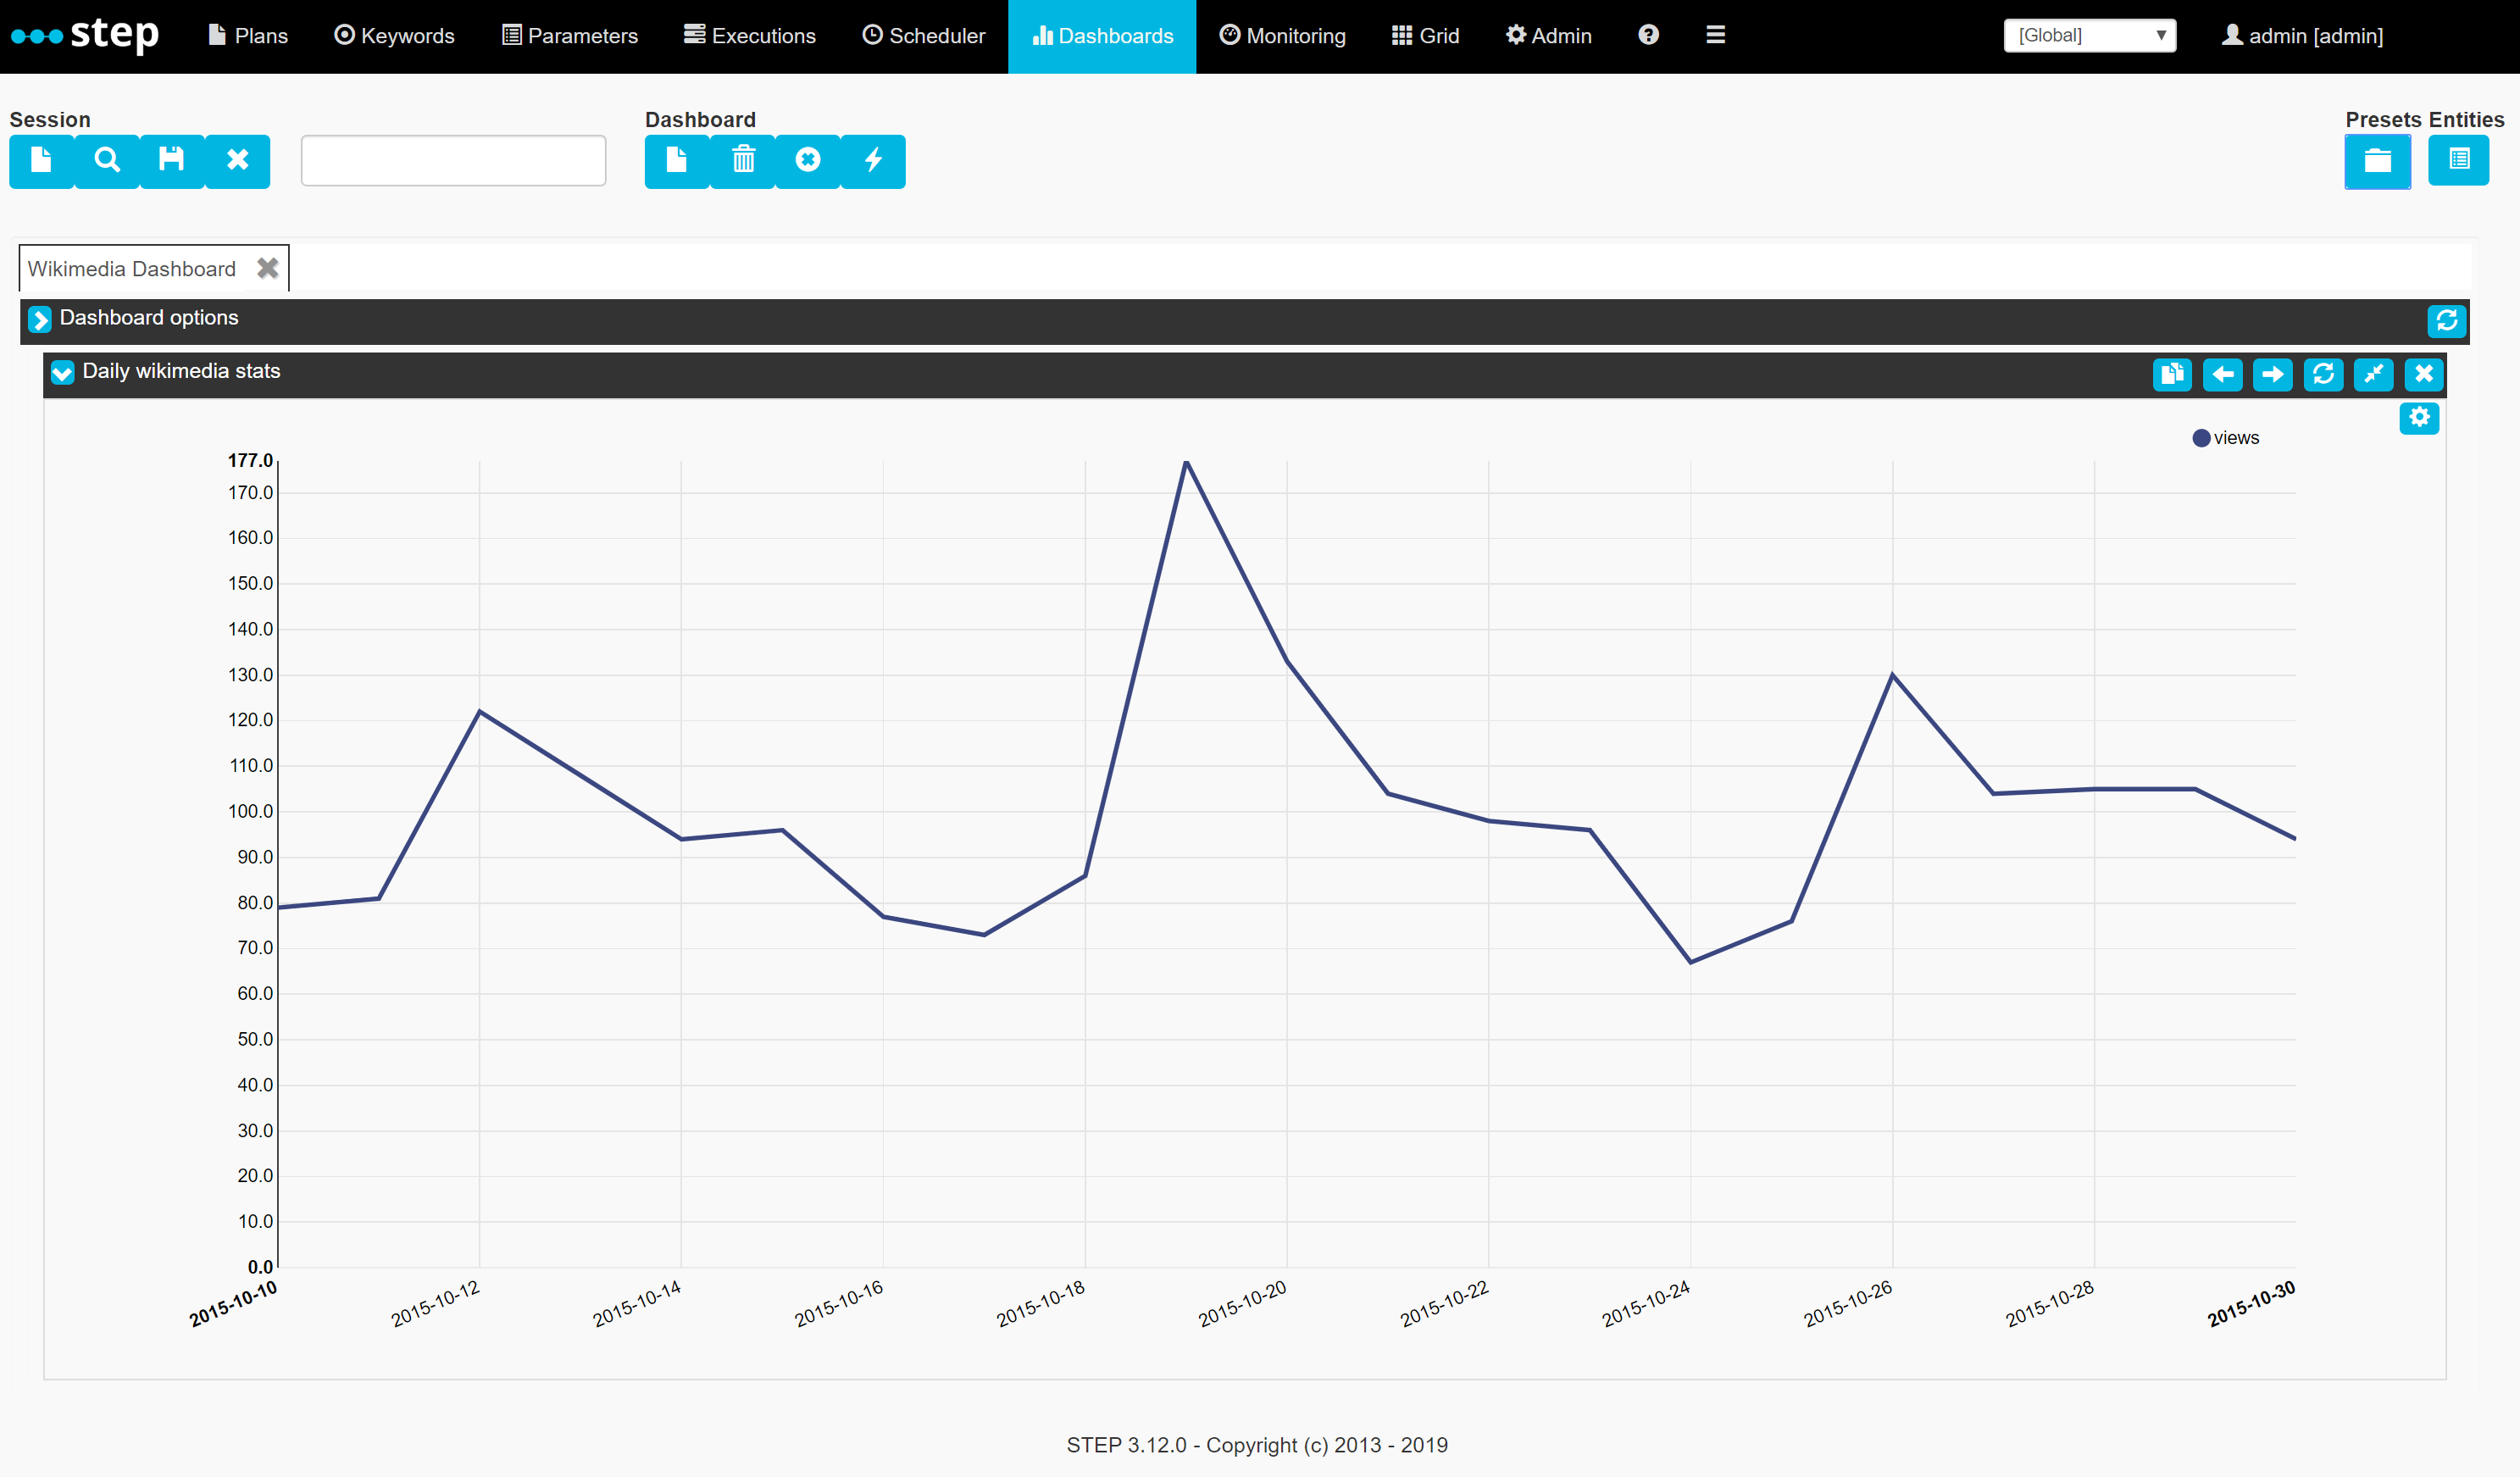2520x1477 pixels.
Task: Remove the Daily wikimedia stats widget
Action: click(2424, 375)
